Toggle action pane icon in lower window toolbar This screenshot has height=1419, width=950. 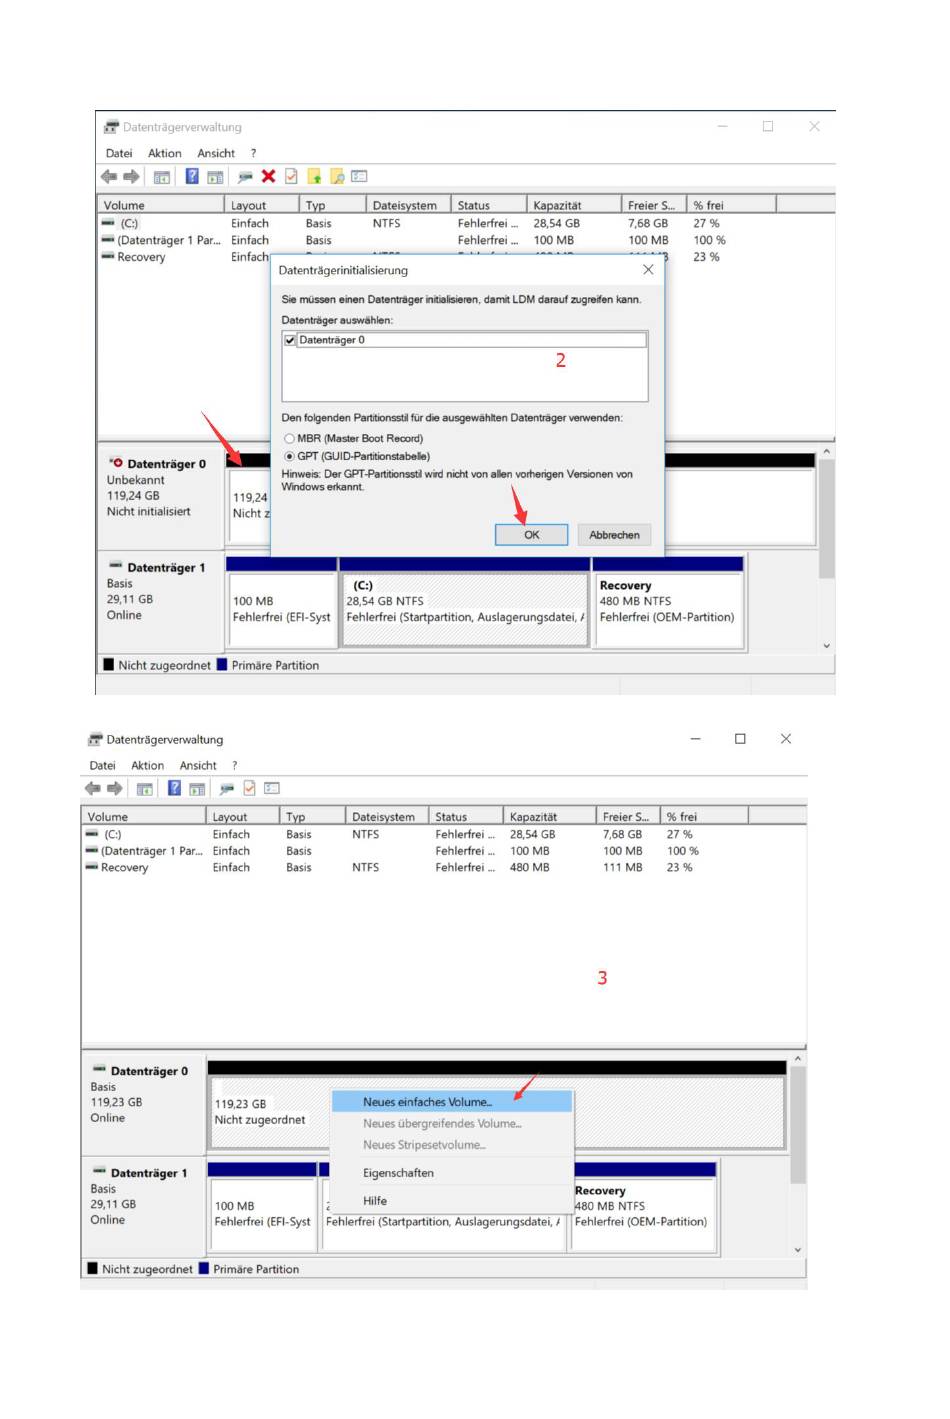(197, 788)
